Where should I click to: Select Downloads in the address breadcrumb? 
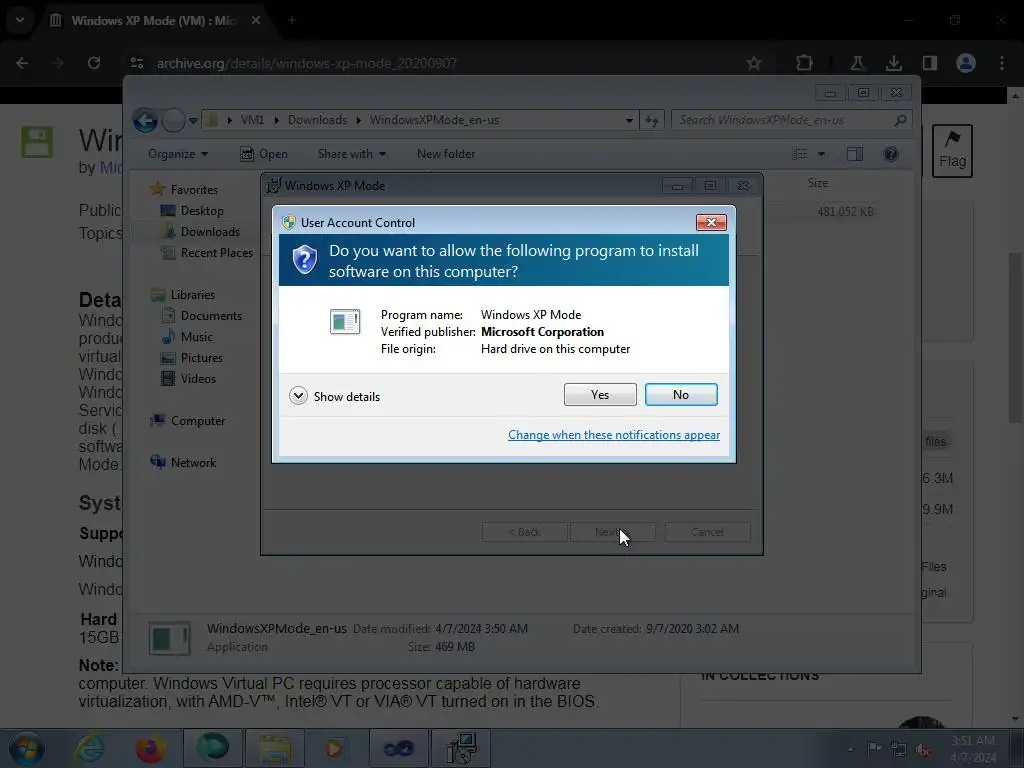pyautogui.click(x=317, y=120)
